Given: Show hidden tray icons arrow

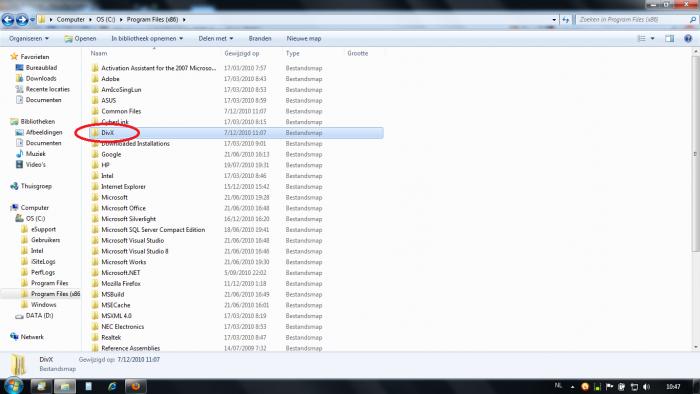Looking at the screenshot, I should pos(572,387).
